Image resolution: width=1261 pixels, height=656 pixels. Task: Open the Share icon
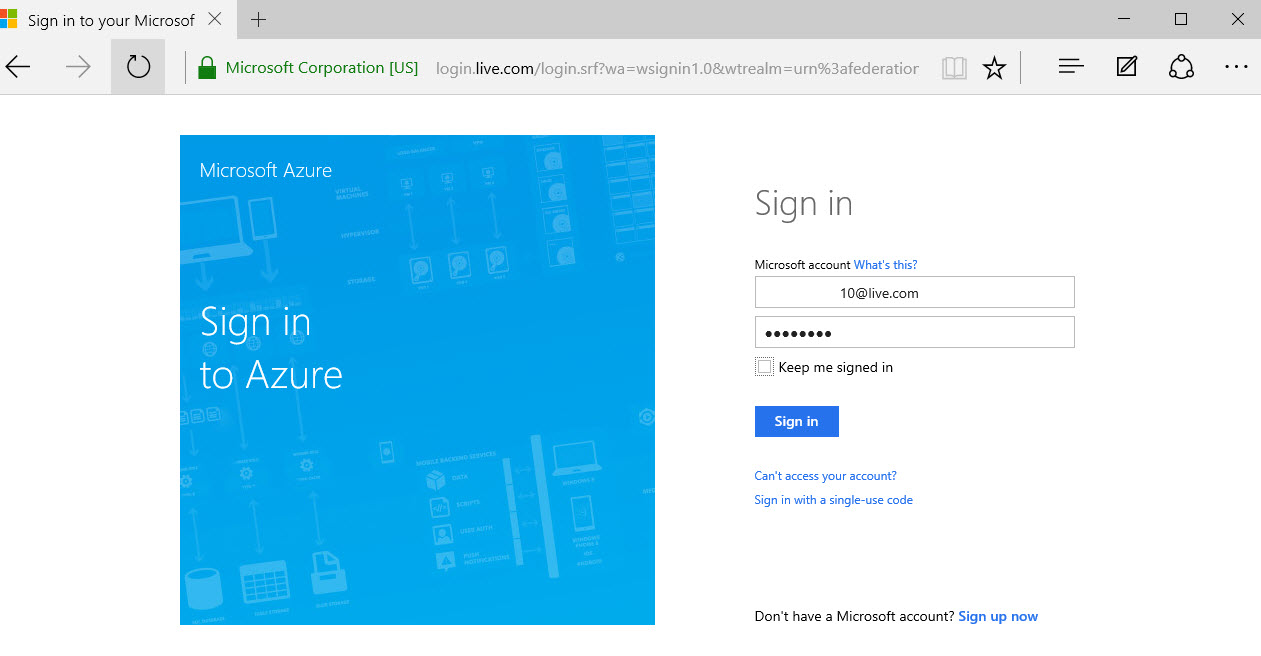(x=1182, y=67)
